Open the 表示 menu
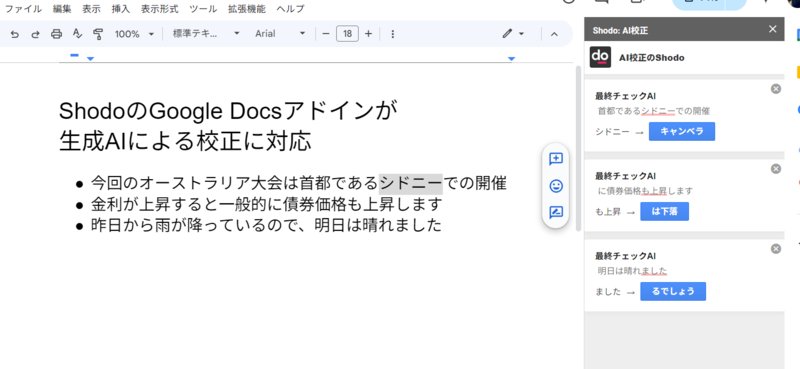Viewport: 800px width, 369px height. (91, 9)
